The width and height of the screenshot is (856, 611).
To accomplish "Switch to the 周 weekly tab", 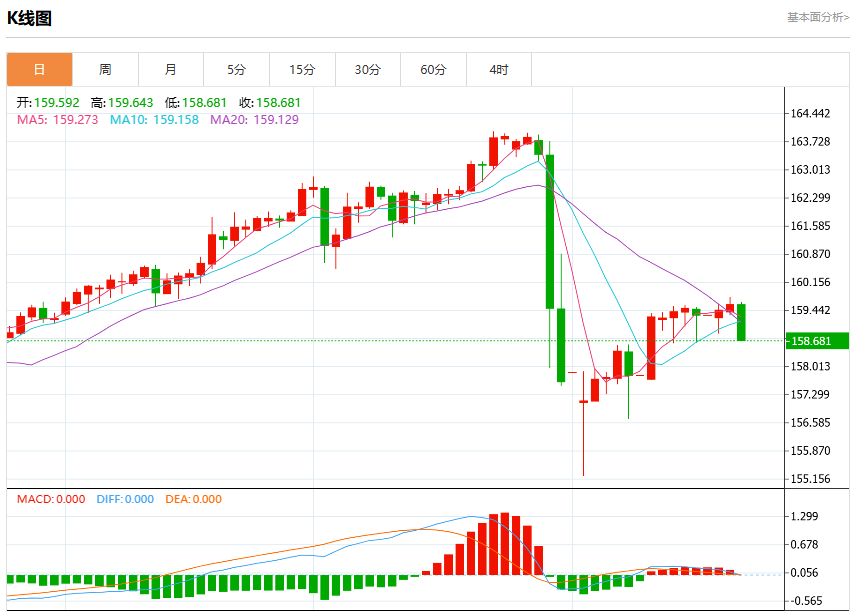I will click(x=105, y=69).
